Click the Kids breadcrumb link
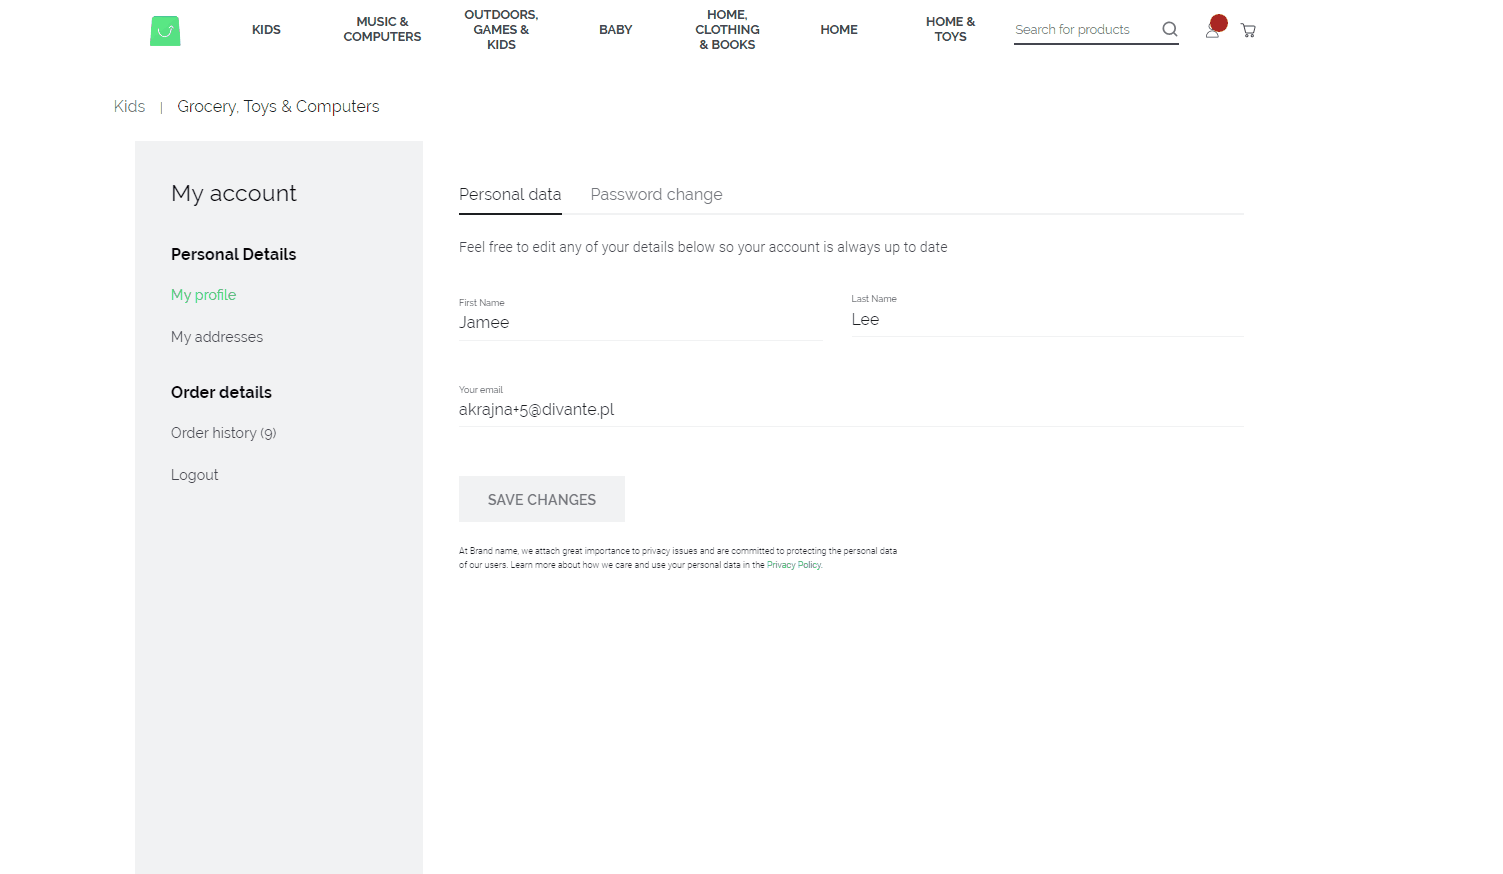This screenshot has height=874, width=1503. pyautogui.click(x=129, y=106)
